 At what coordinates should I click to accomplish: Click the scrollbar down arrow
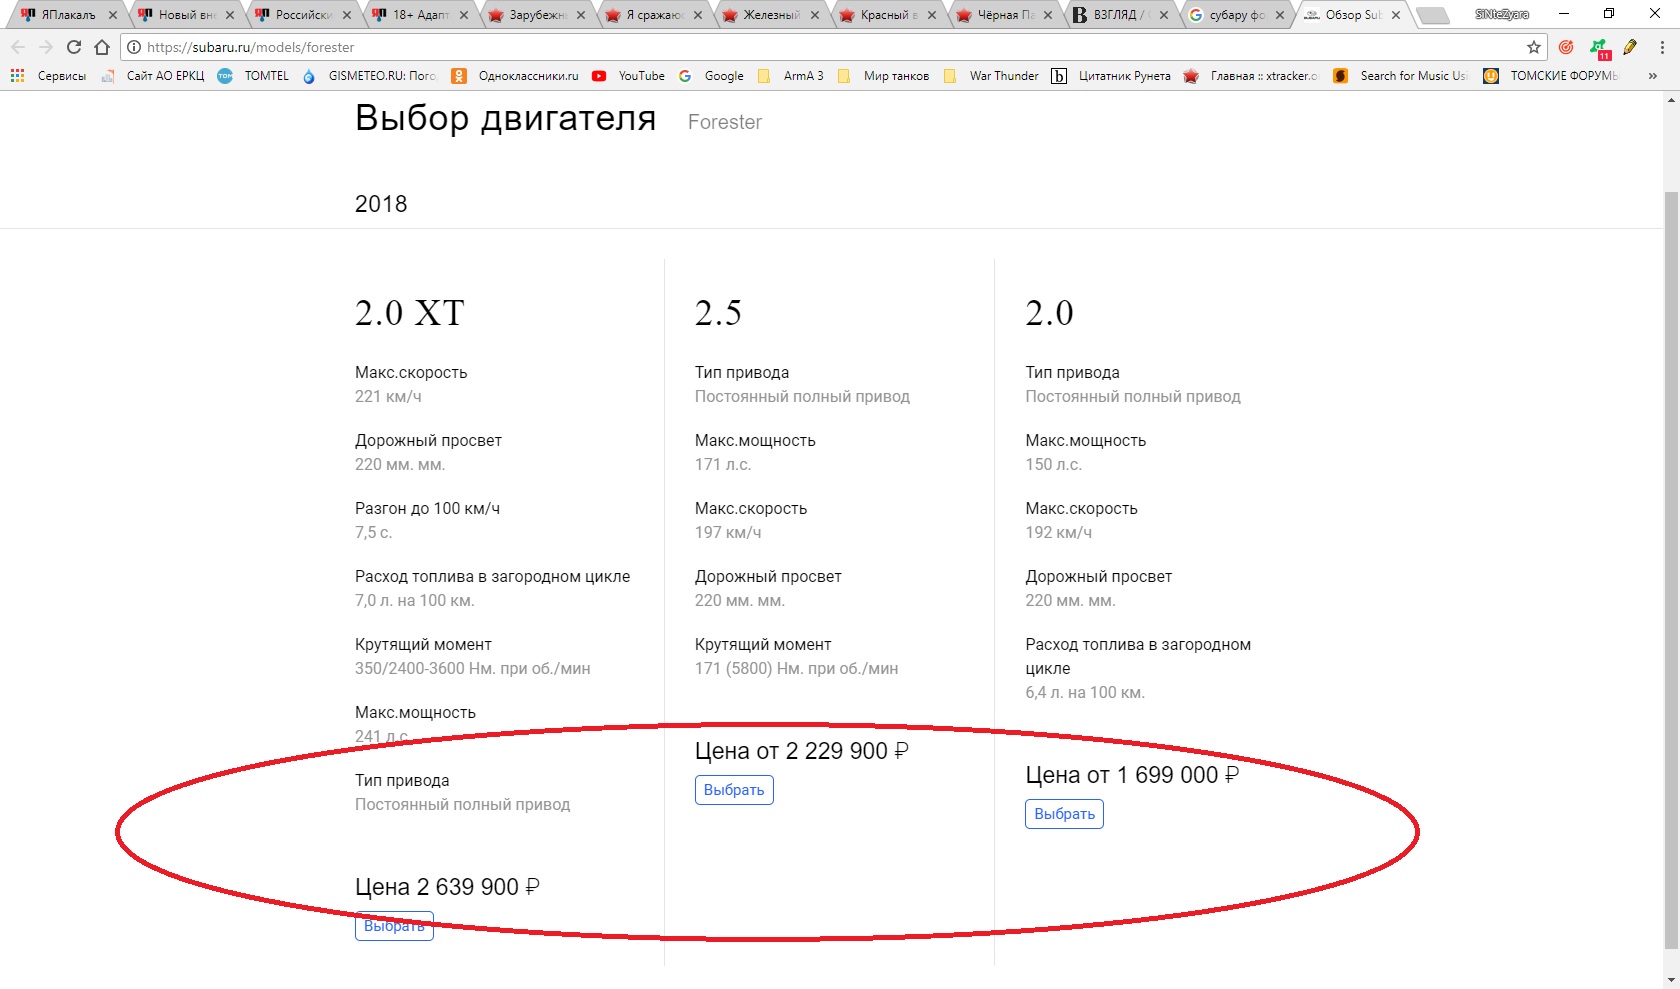[1671, 980]
